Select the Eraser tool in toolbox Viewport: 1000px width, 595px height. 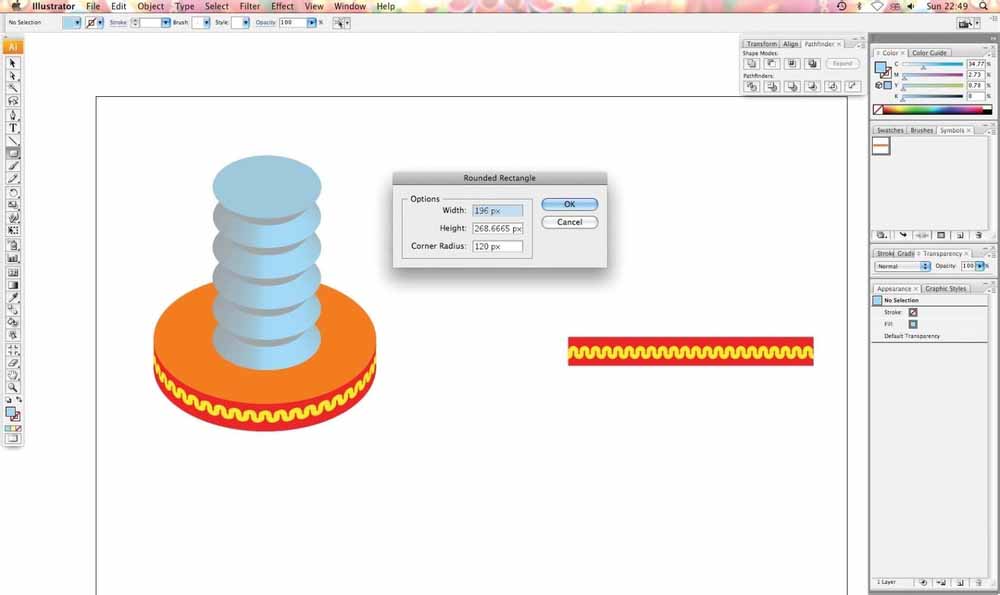pos(12,363)
